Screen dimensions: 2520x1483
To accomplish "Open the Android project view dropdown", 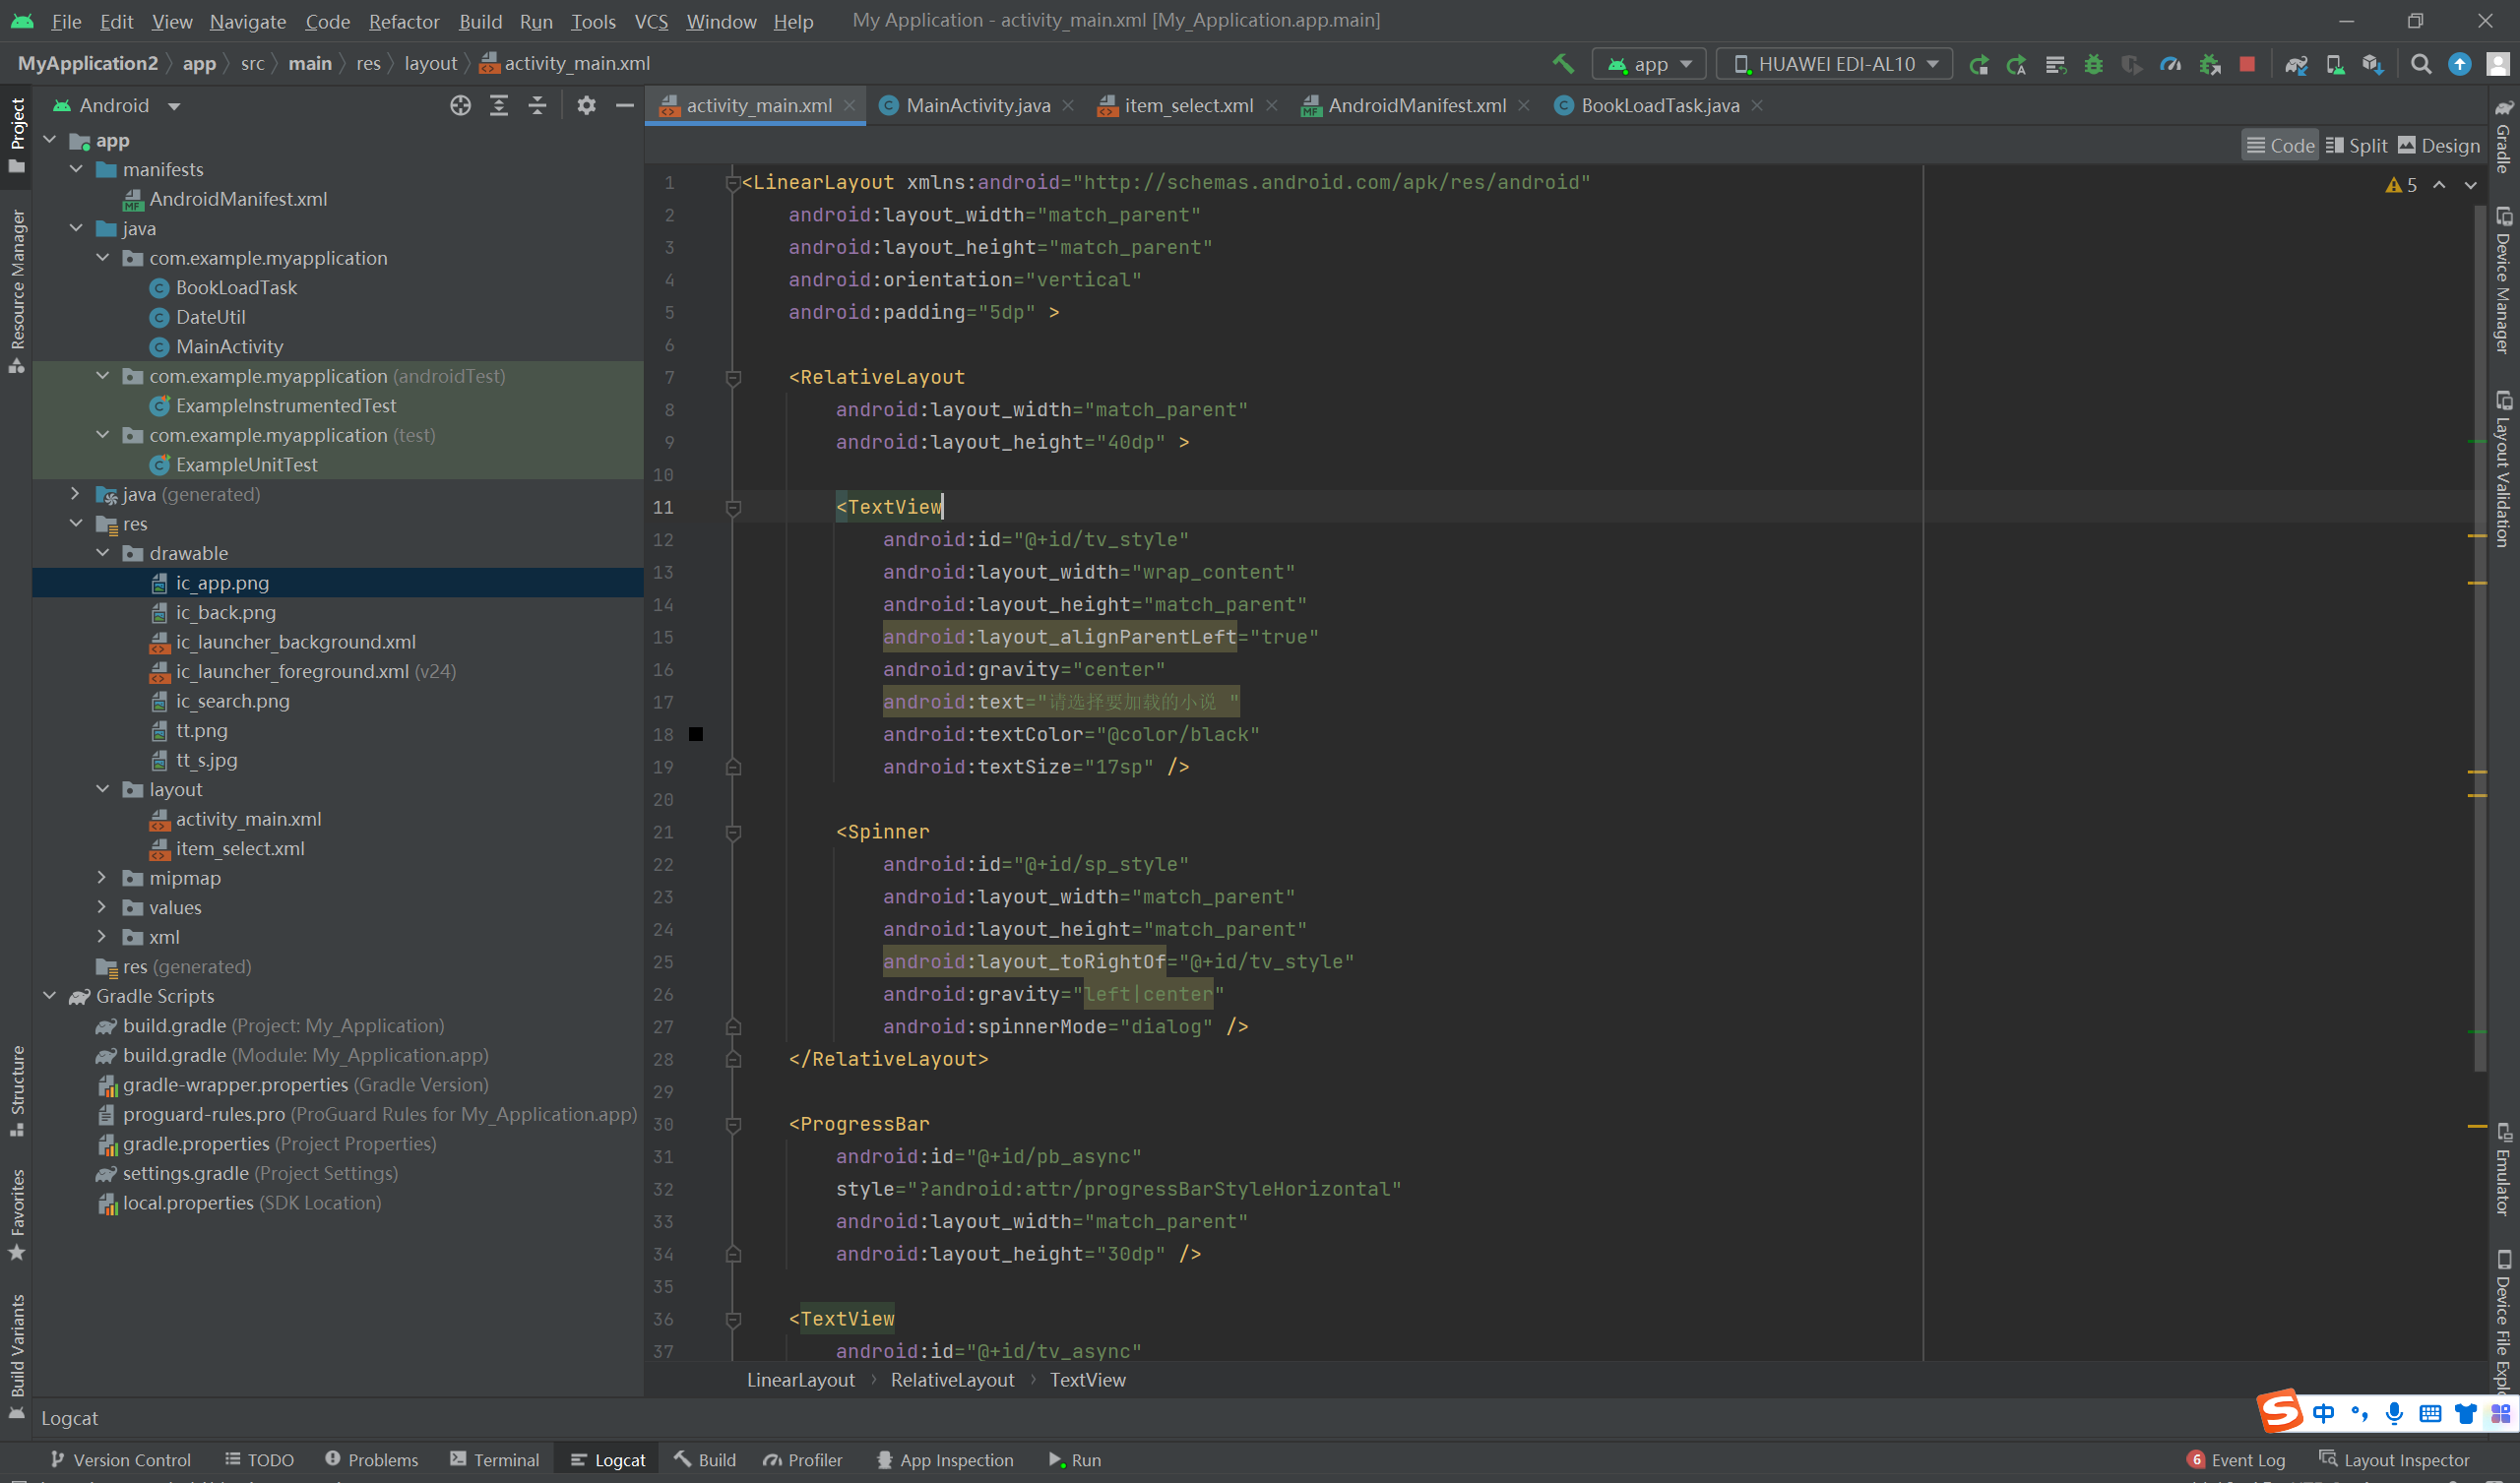I will point(117,106).
